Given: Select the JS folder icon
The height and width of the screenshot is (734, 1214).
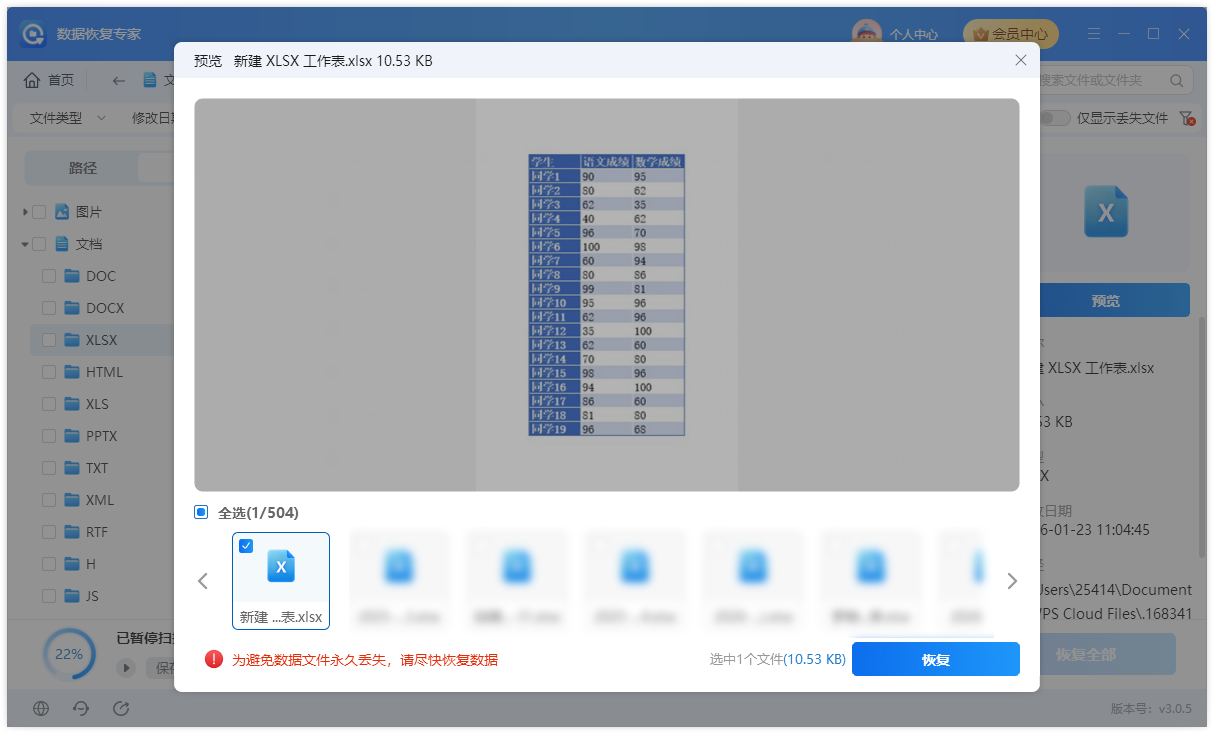Looking at the screenshot, I should [72, 596].
